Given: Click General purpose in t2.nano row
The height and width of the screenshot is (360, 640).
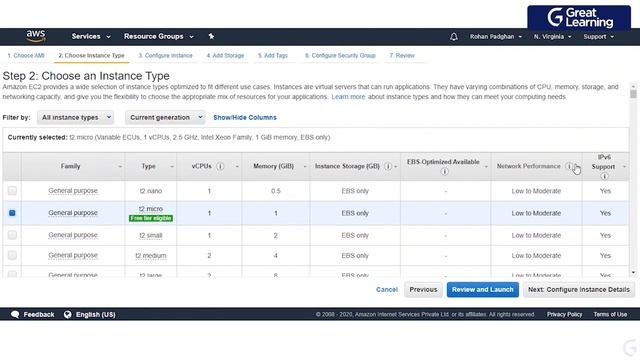Looking at the screenshot, I should (73, 191).
